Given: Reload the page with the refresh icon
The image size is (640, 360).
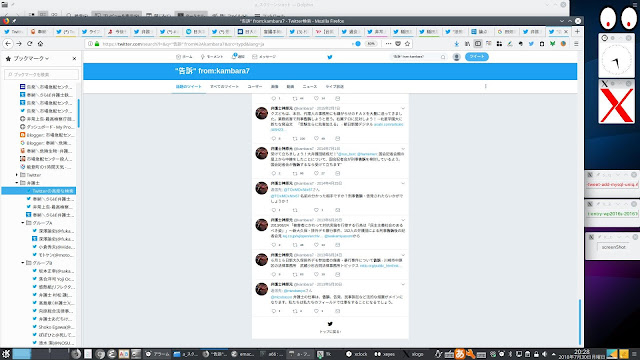Looking at the screenshot, I should [x=29, y=44].
